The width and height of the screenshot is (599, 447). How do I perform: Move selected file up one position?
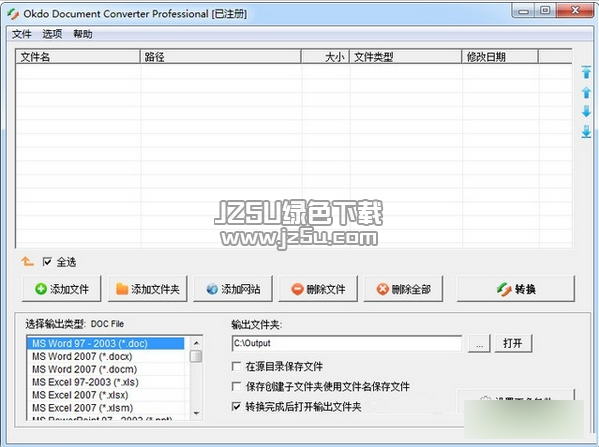(586, 92)
